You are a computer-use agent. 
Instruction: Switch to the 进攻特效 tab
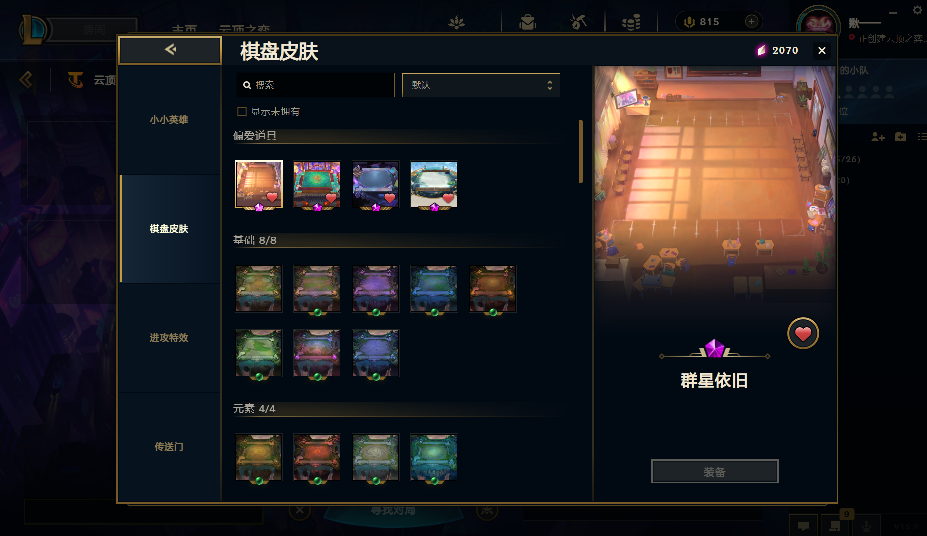(169, 337)
